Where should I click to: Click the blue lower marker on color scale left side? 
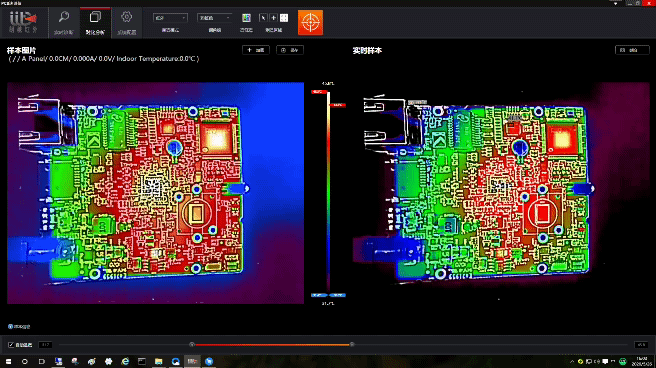pyautogui.click(x=319, y=295)
